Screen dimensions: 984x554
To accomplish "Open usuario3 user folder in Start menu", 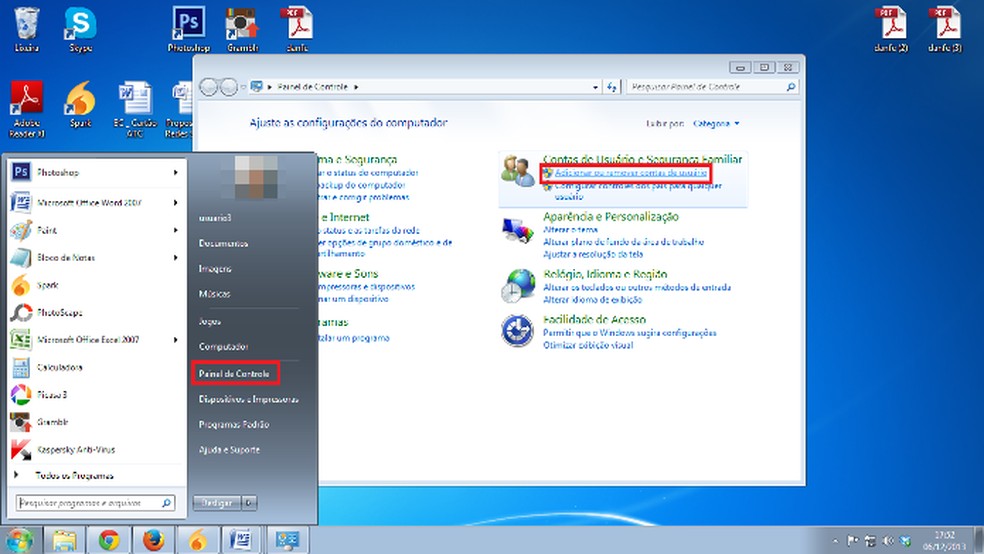I will click(x=215, y=218).
